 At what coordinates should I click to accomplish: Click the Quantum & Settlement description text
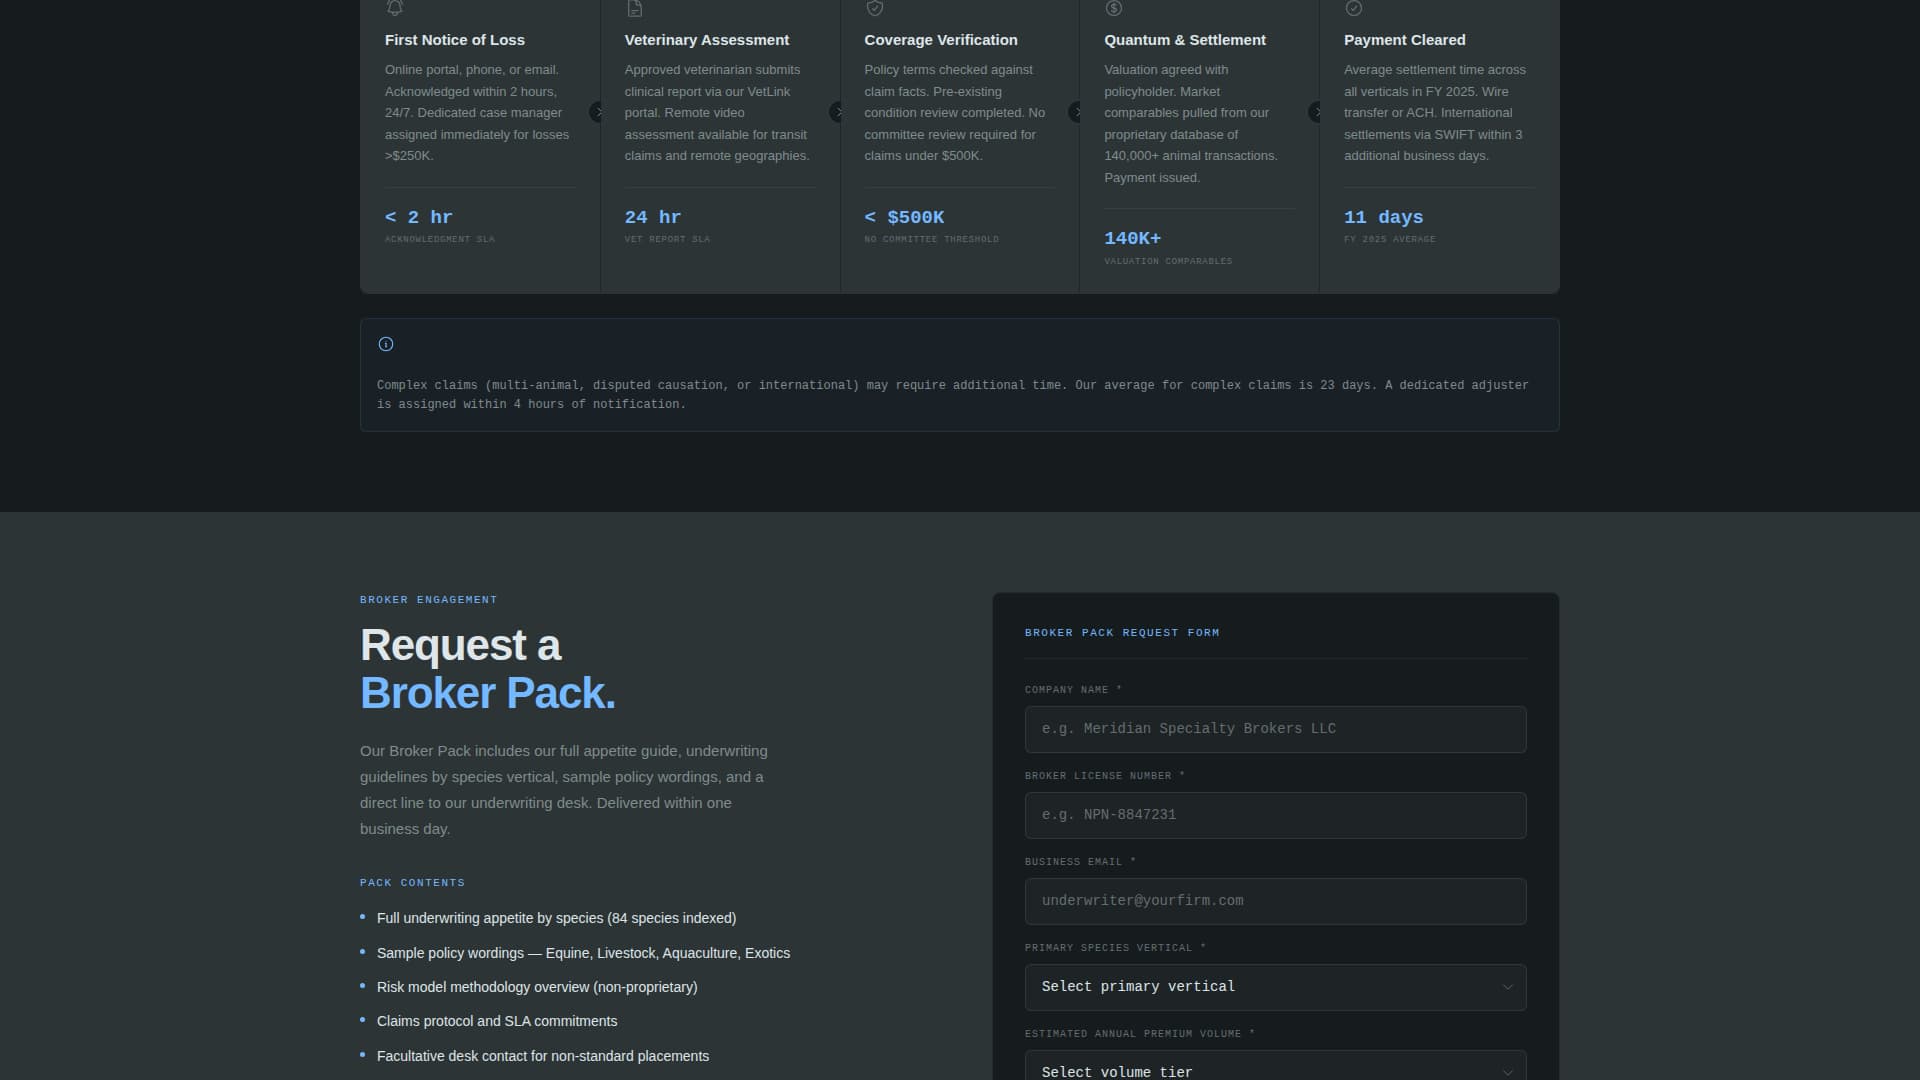(1191, 124)
